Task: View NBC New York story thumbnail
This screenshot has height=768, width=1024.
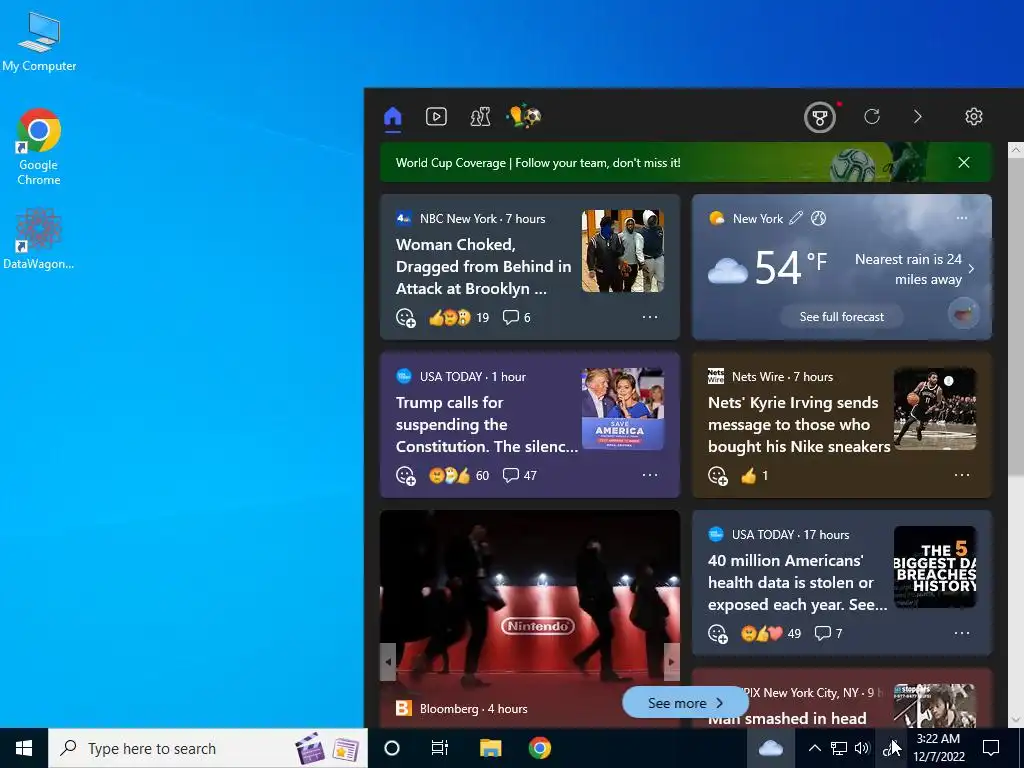Action: [x=623, y=251]
